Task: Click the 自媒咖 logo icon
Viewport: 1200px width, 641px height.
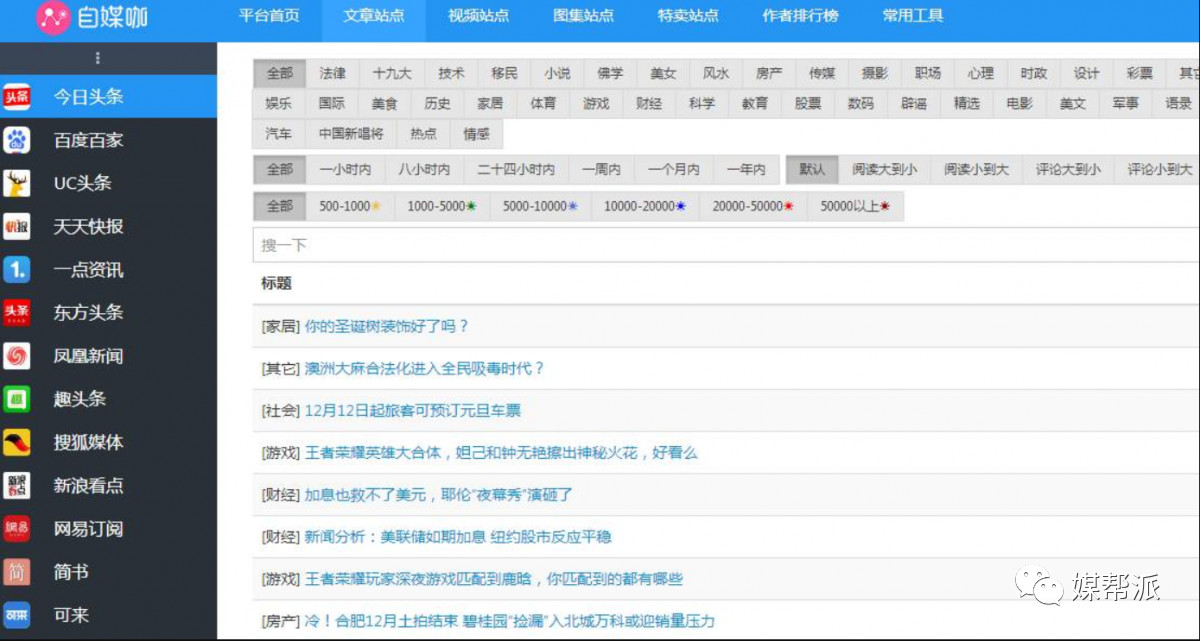Action: 53,17
